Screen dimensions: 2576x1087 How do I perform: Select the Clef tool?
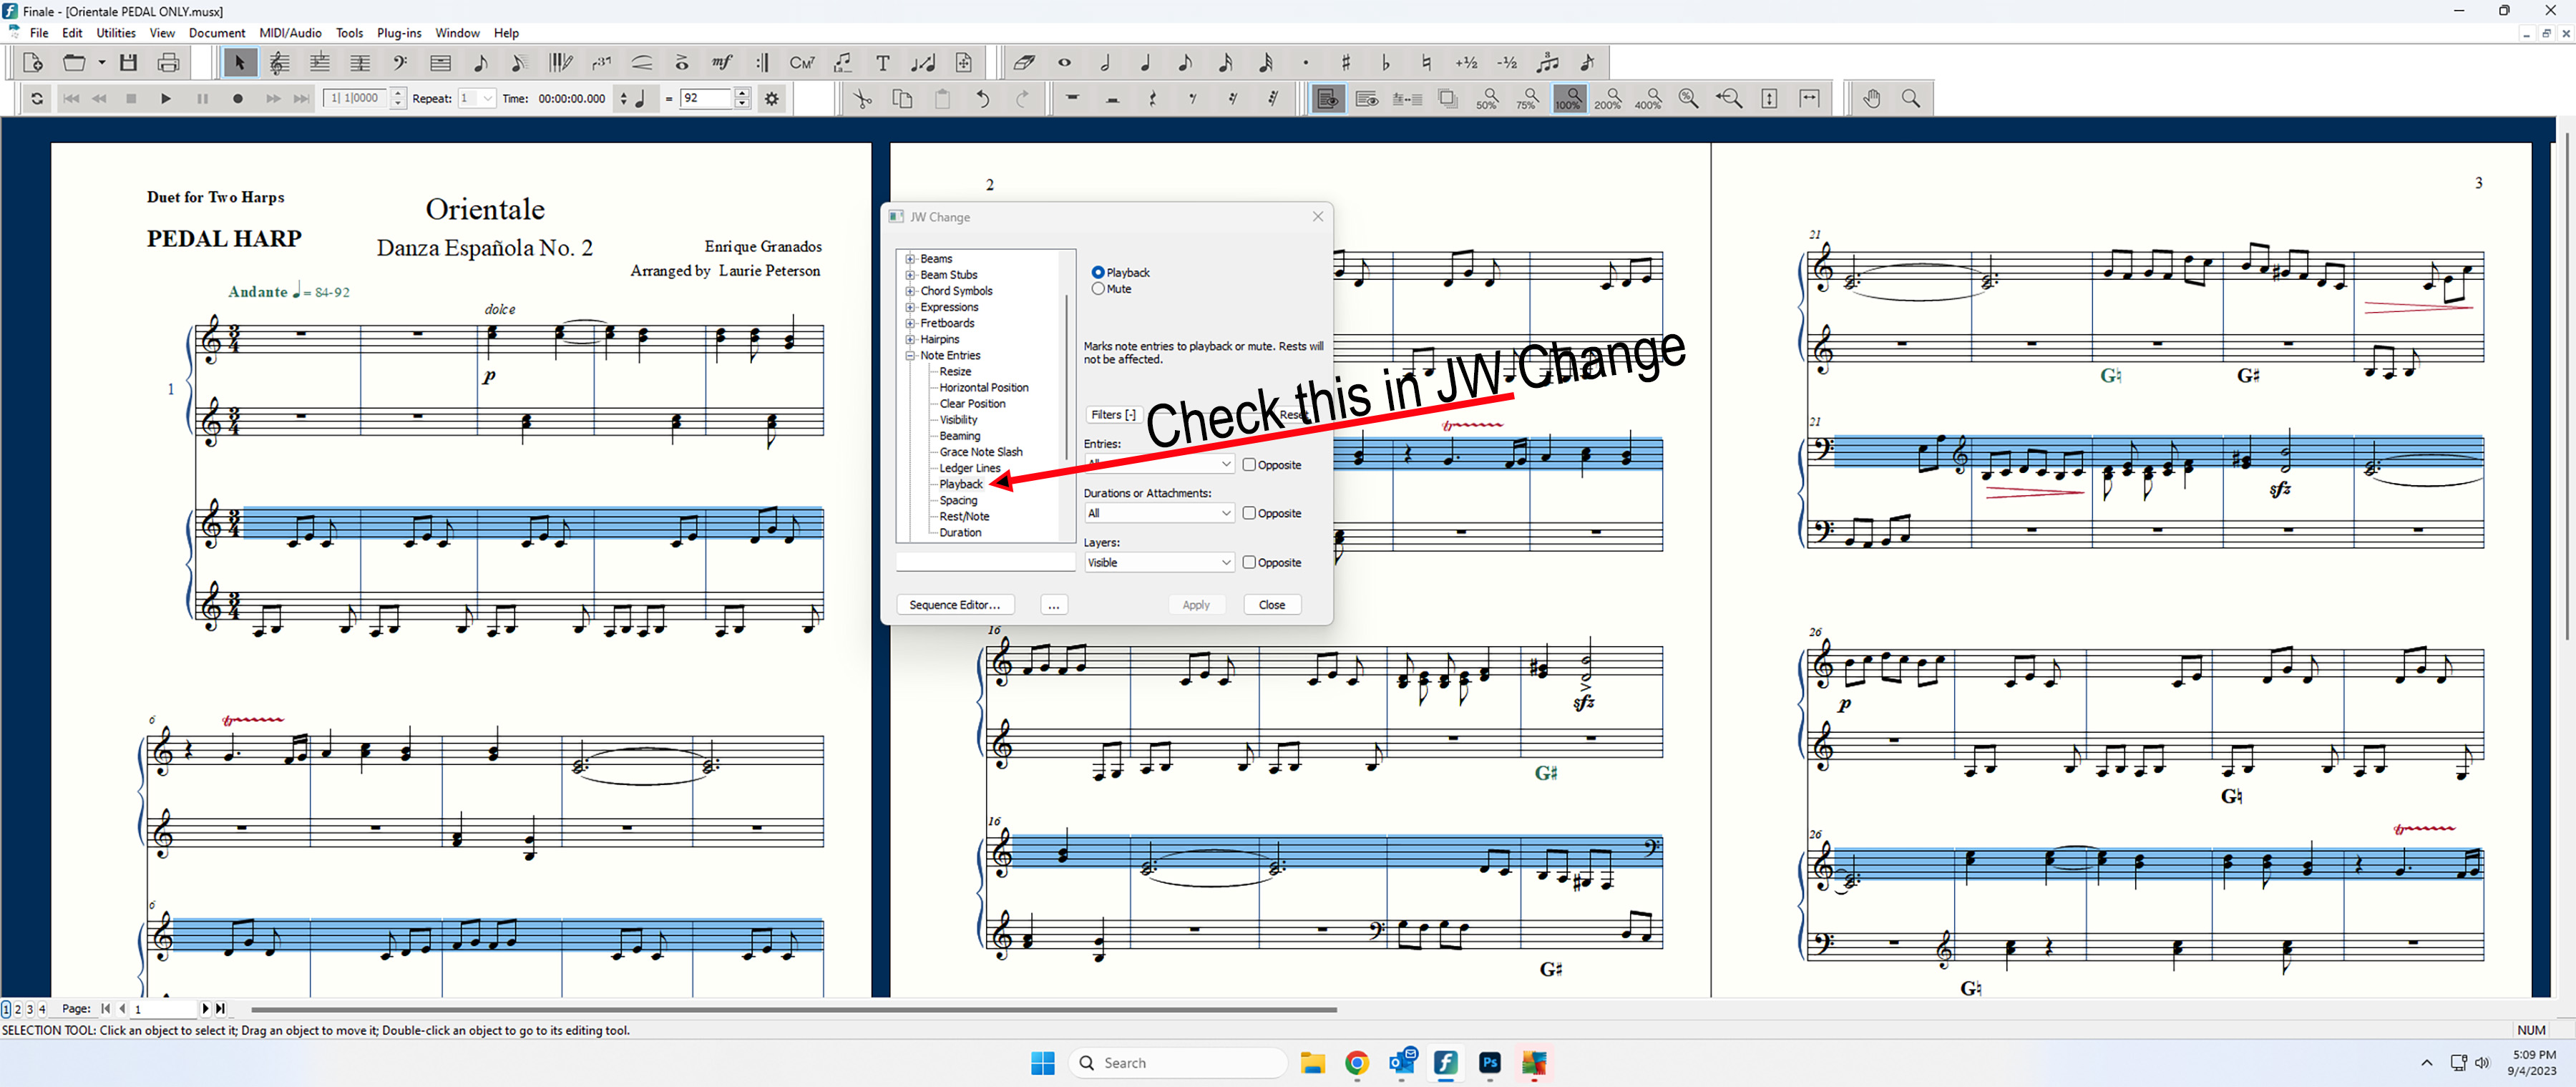pyautogui.click(x=400, y=63)
